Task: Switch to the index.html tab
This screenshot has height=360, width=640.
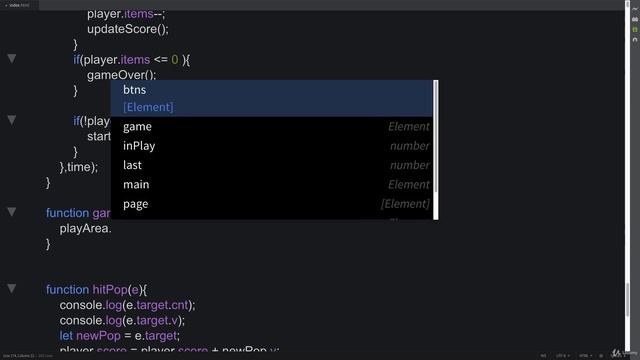Action: (19, 5)
